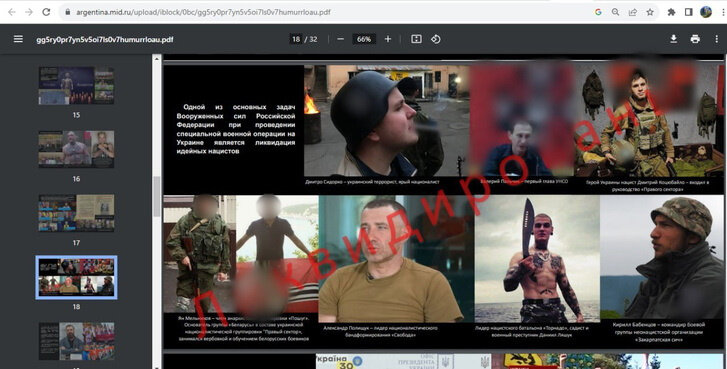Open Chrome profile avatar
727x369 pixels.
pos(706,13)
